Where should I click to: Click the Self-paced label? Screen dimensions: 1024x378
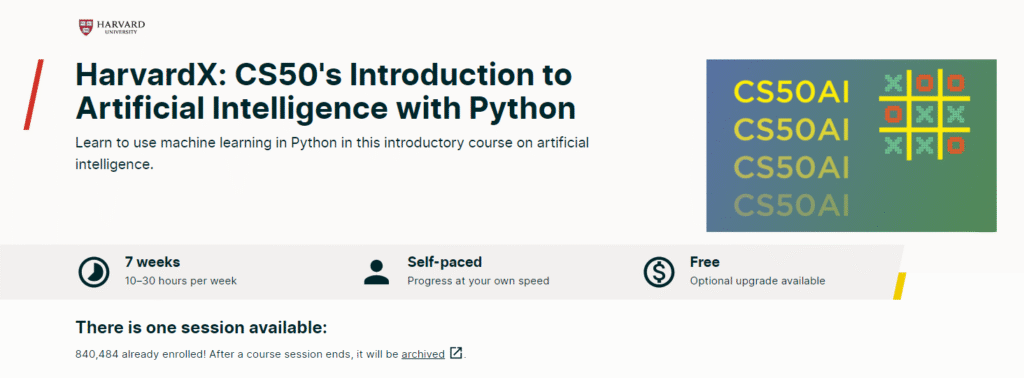coord(445,262)
